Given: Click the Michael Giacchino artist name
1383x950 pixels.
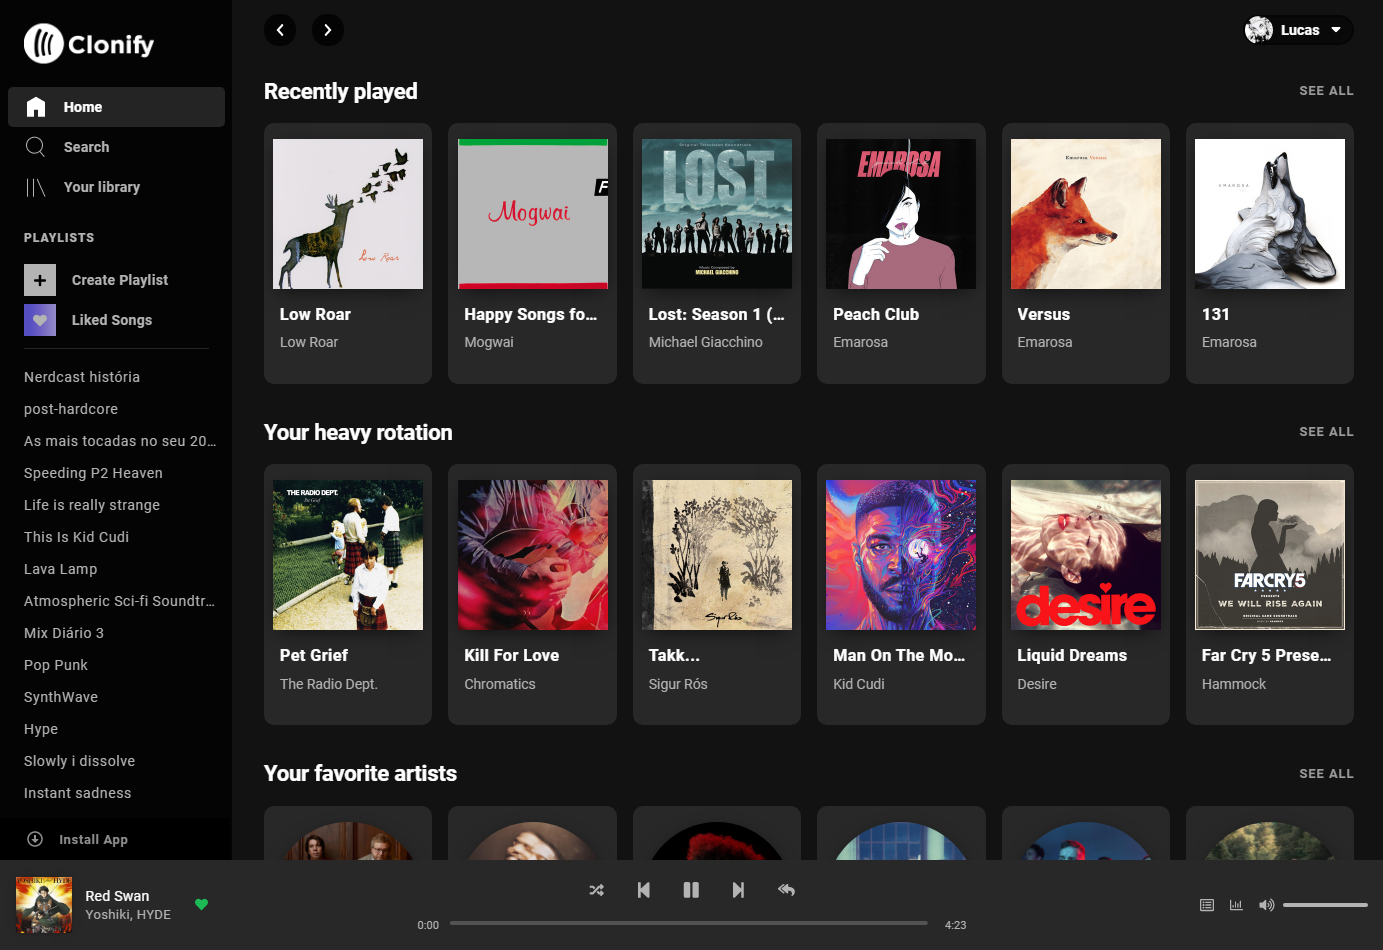Looking at the screenshot, I should (x=705, y=342).
